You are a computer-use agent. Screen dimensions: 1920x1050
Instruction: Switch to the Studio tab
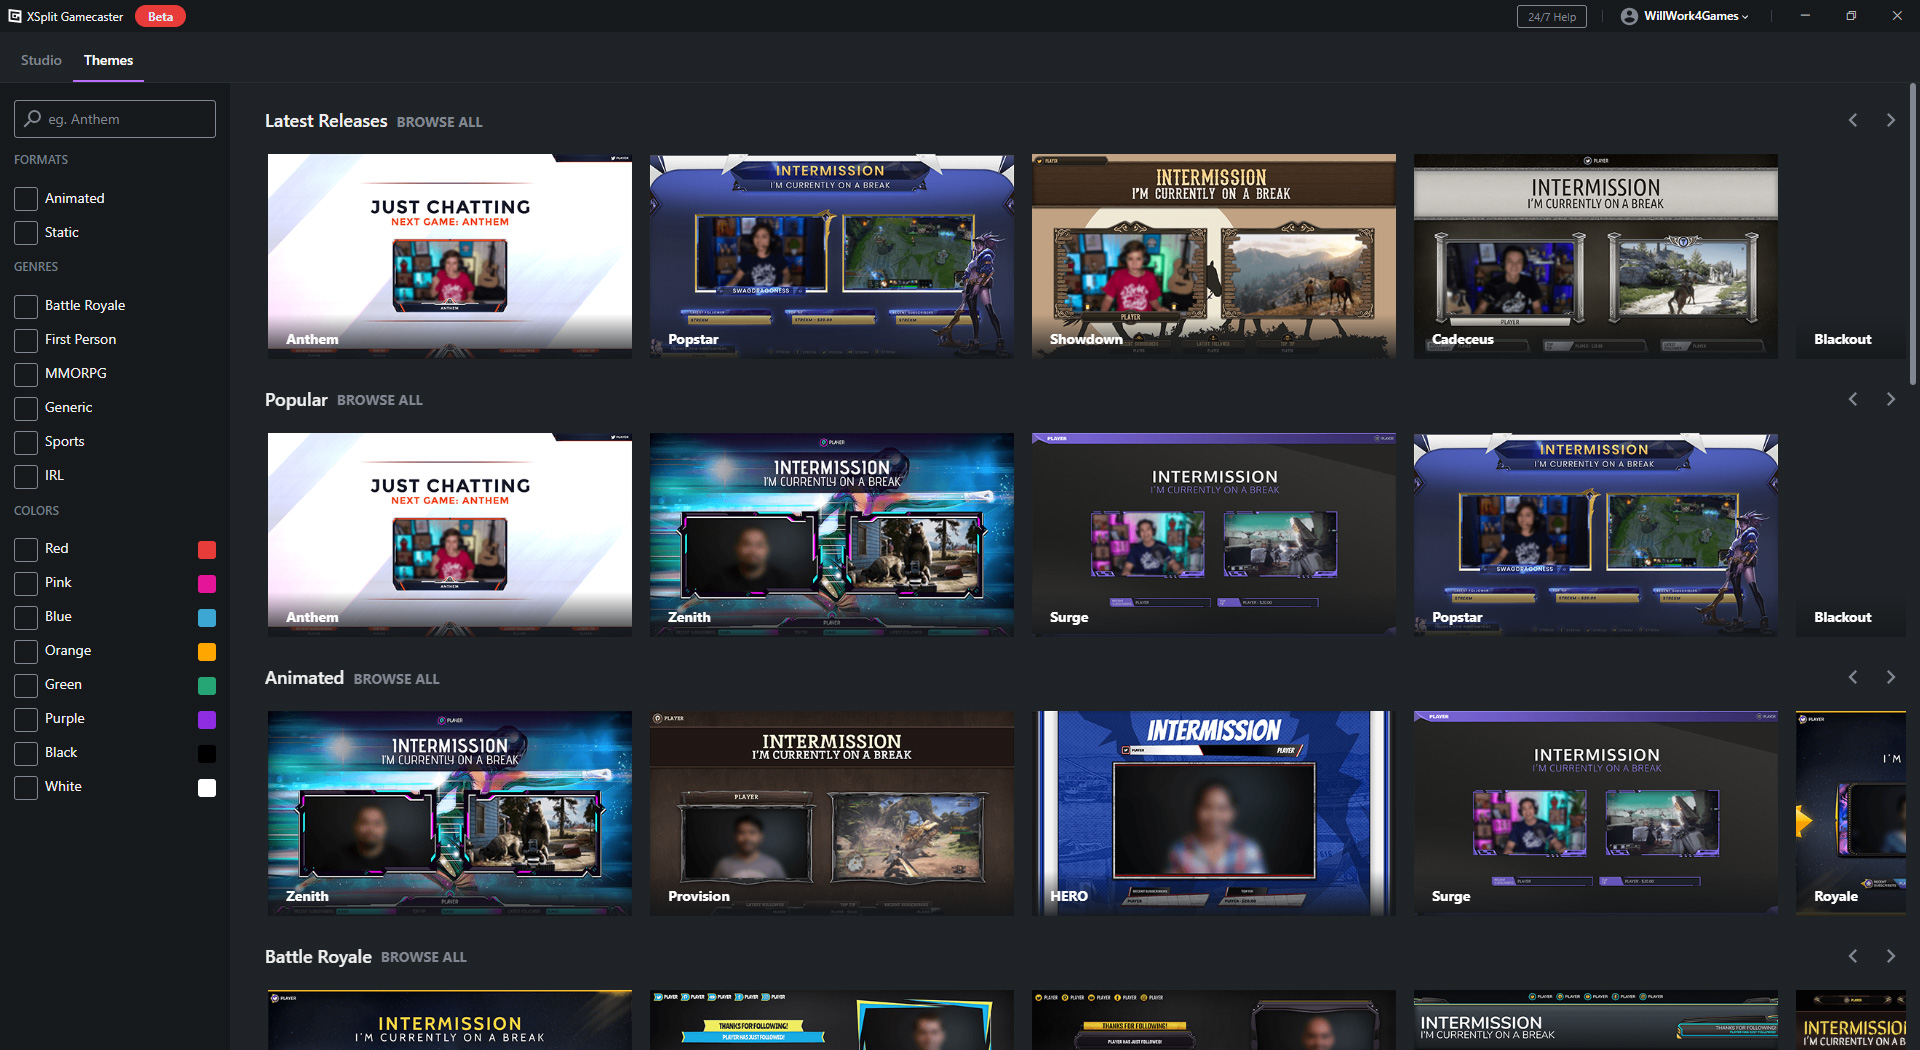click(41, 60)
